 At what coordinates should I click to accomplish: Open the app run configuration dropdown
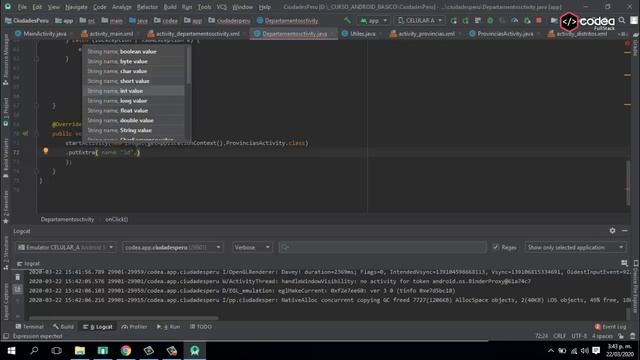tap(373, 20)
